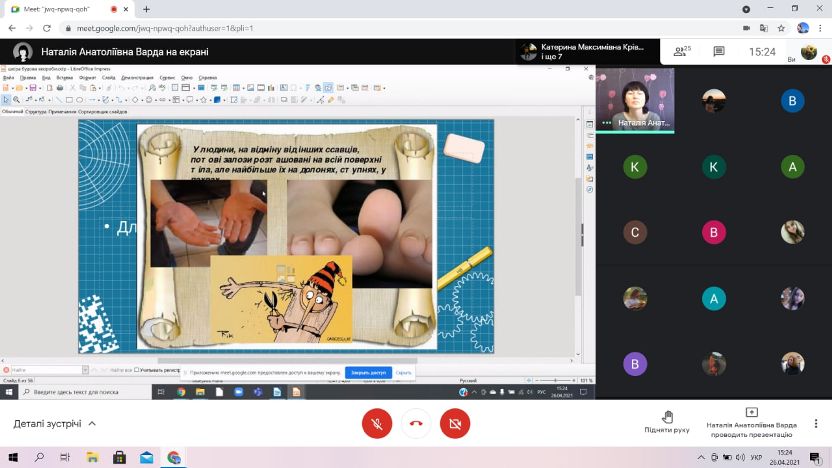
Task: Open Microsoft Store from taskbar
Action: pyautogui.click(x=119, y=457)
